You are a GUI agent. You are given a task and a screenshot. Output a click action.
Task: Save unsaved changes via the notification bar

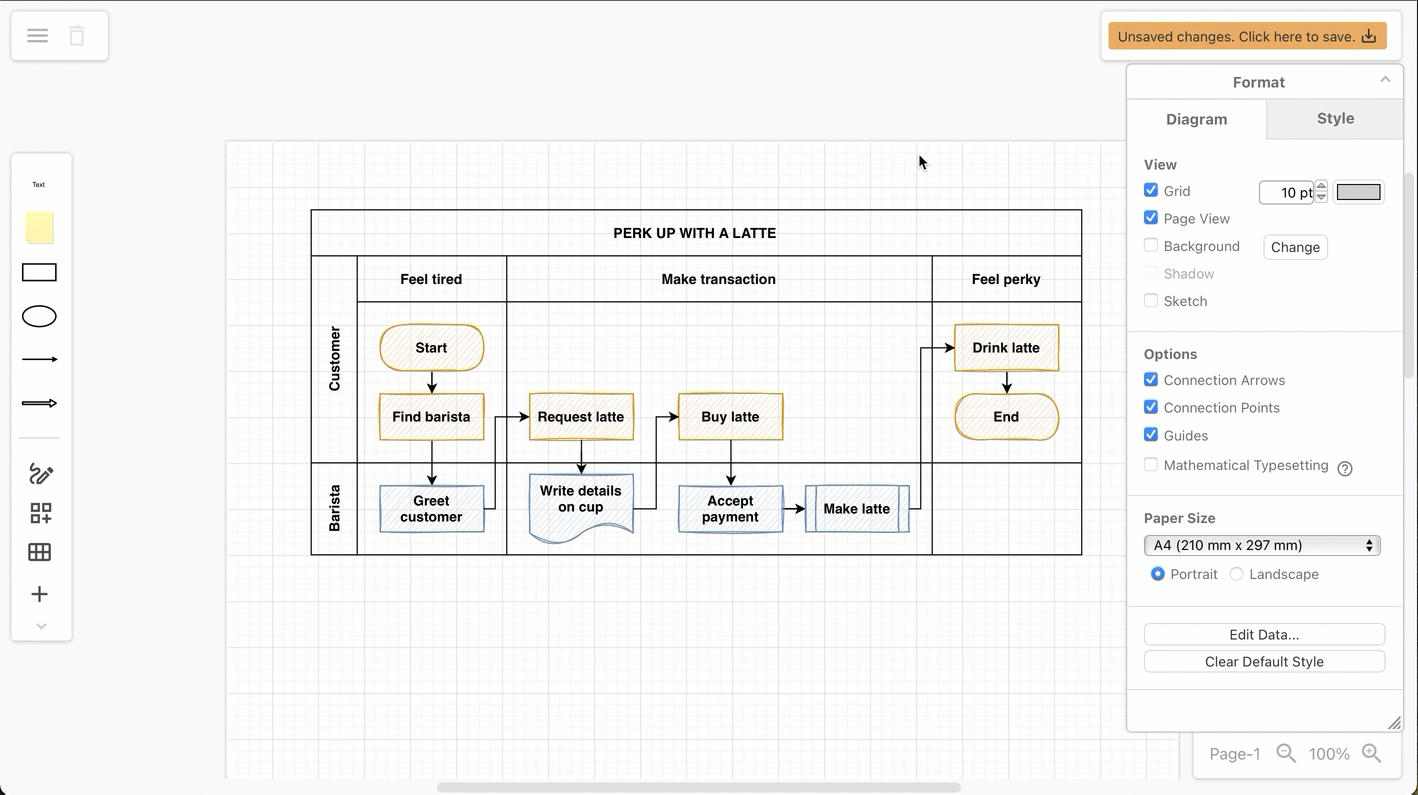(x=1247, y=35)
